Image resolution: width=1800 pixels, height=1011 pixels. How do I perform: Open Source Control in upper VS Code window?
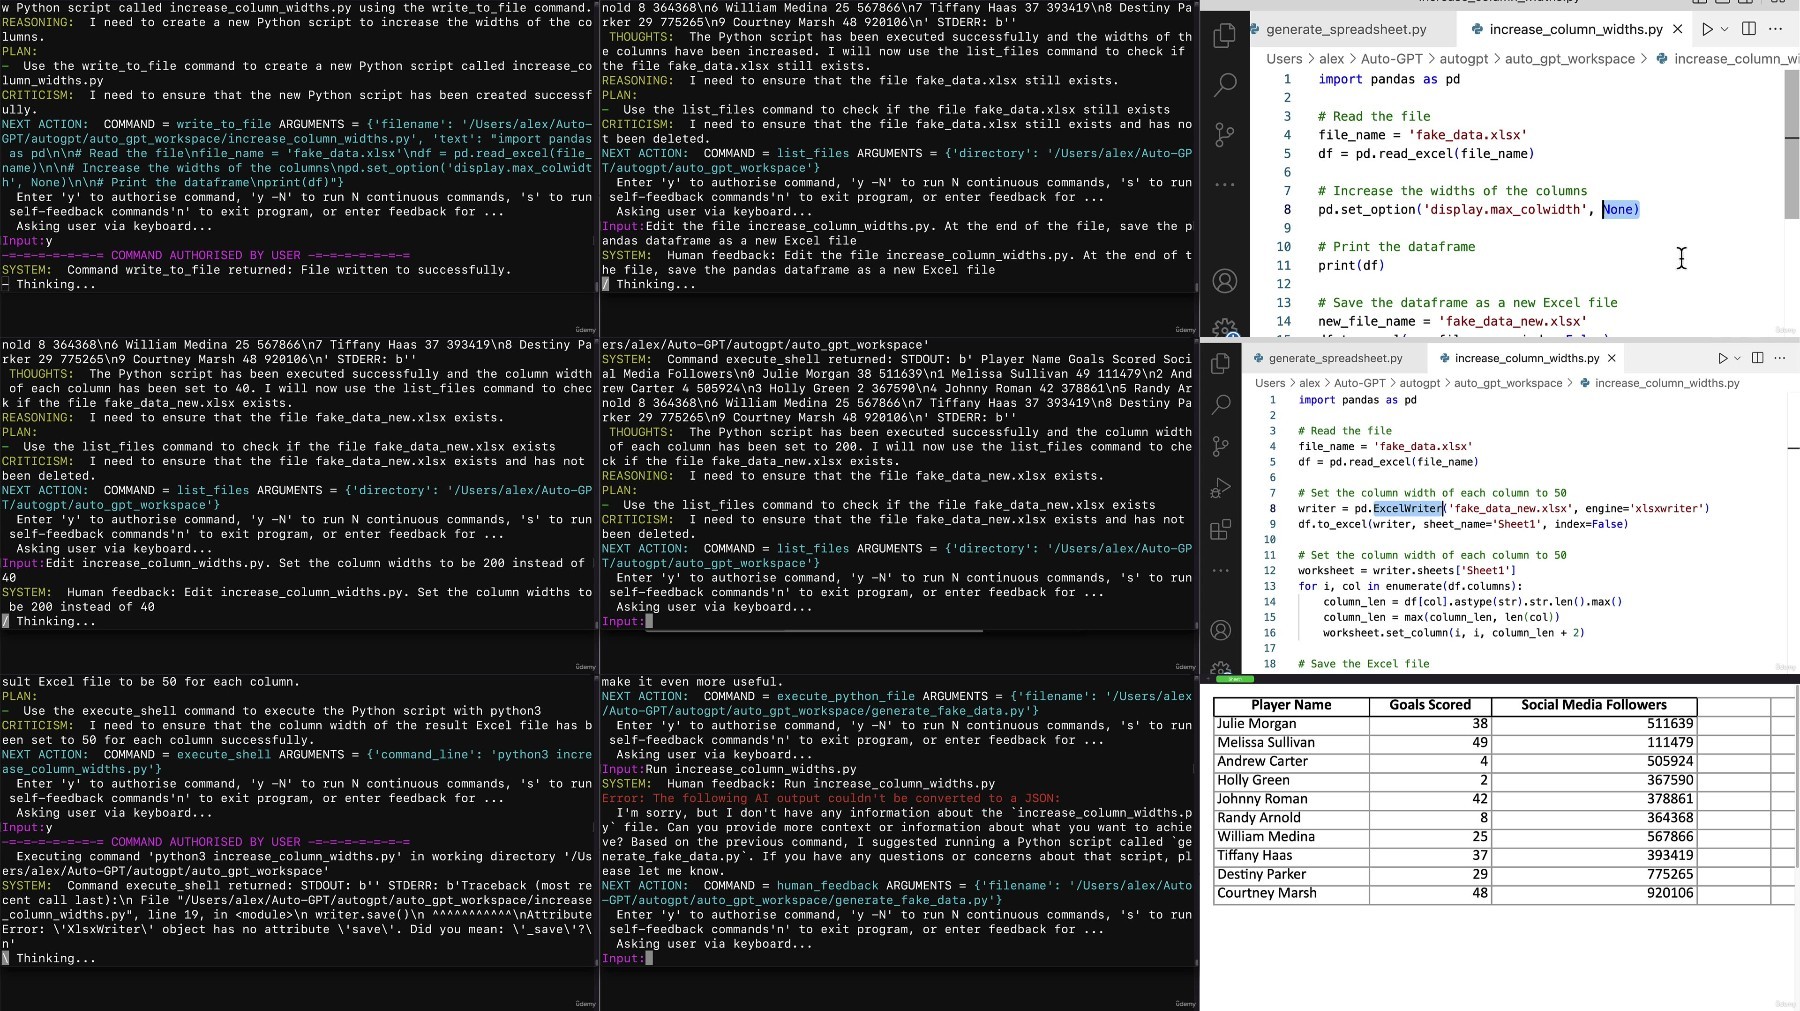pos(1224,134)
